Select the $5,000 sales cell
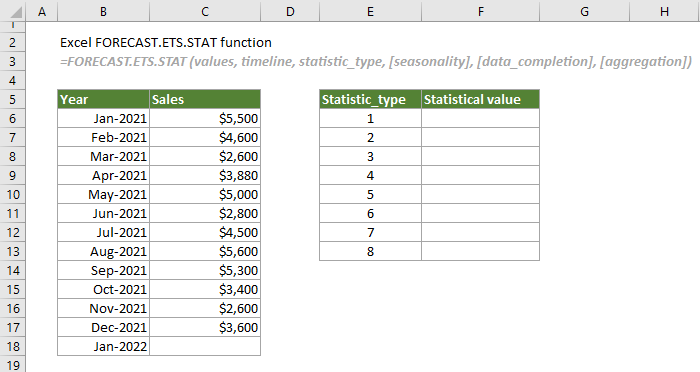 click(x=205, y=194)
